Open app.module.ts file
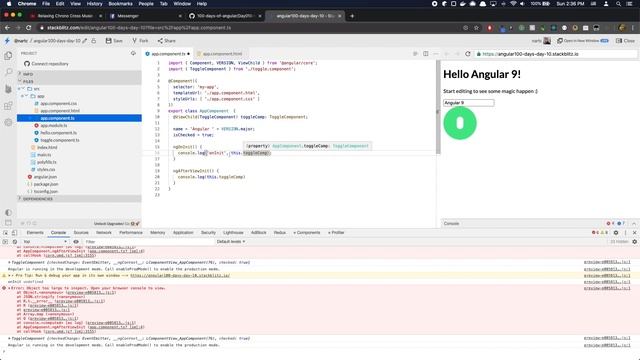 coord(53,125)
